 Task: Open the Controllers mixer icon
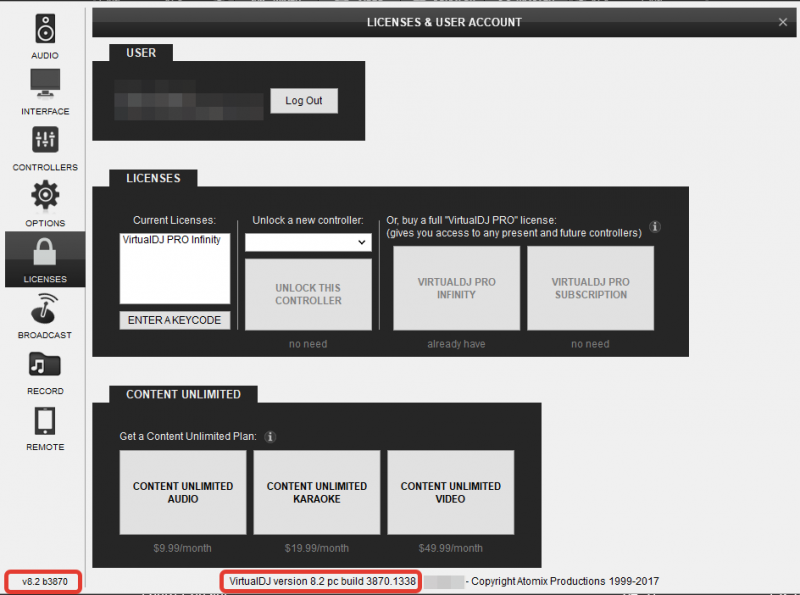tap(45, 139)
